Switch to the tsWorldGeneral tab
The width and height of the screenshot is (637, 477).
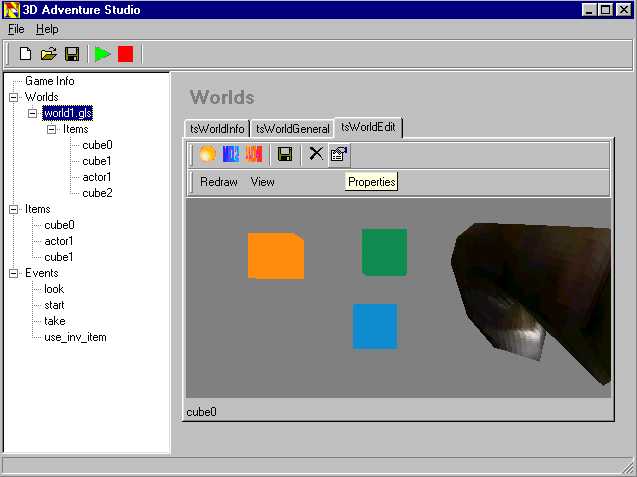click(x=292, y=129)
